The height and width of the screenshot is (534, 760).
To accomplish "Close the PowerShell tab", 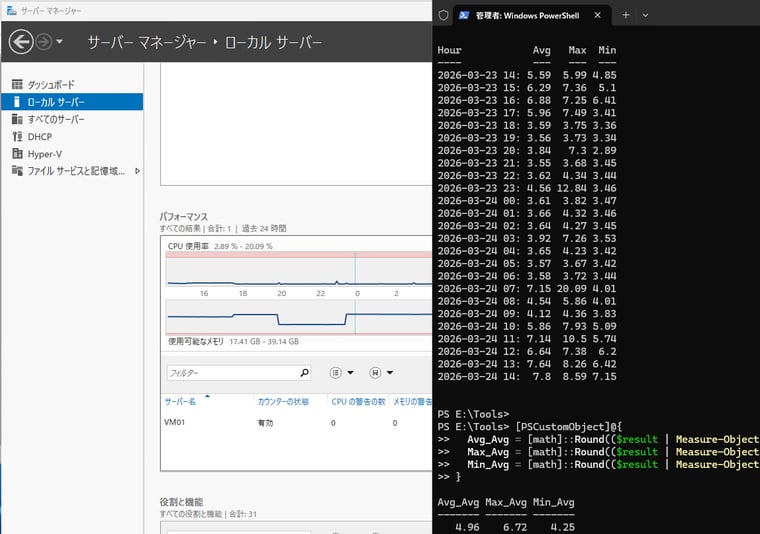I will click(598, 15).
